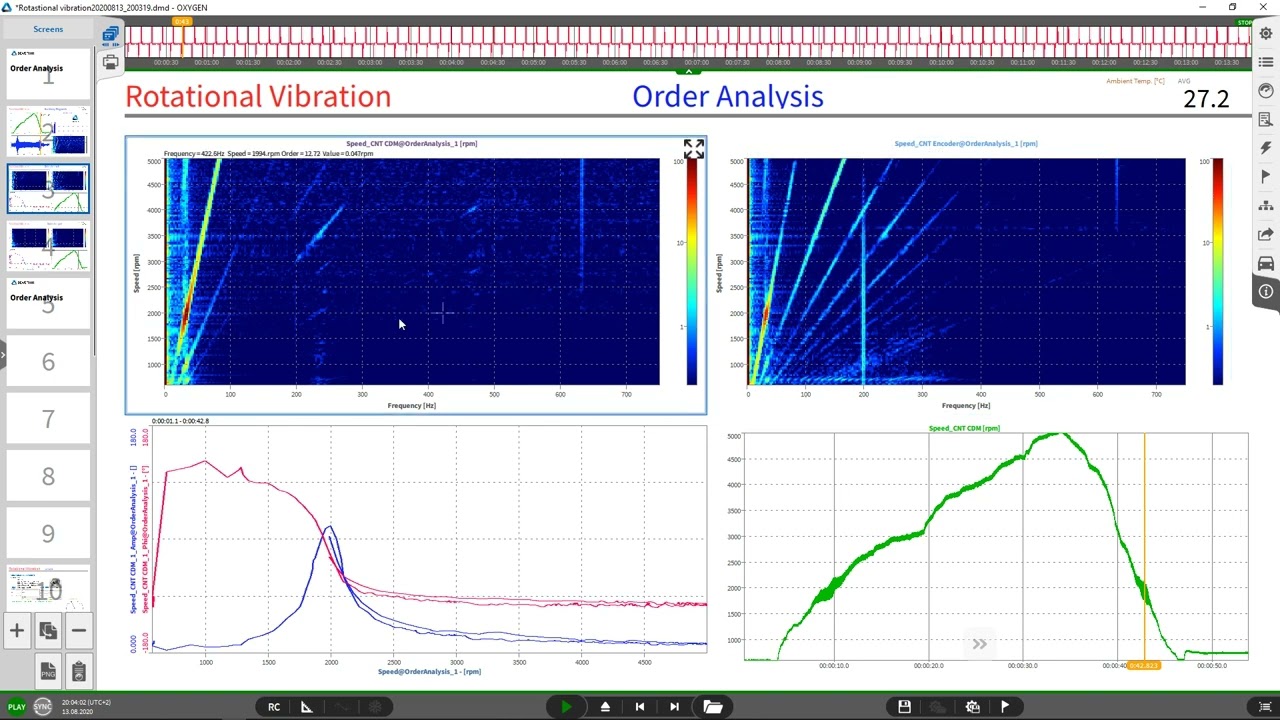The image size is (1280, 720).
Task: Expand the arrow below the overview timeline
Action: point(688,72)
